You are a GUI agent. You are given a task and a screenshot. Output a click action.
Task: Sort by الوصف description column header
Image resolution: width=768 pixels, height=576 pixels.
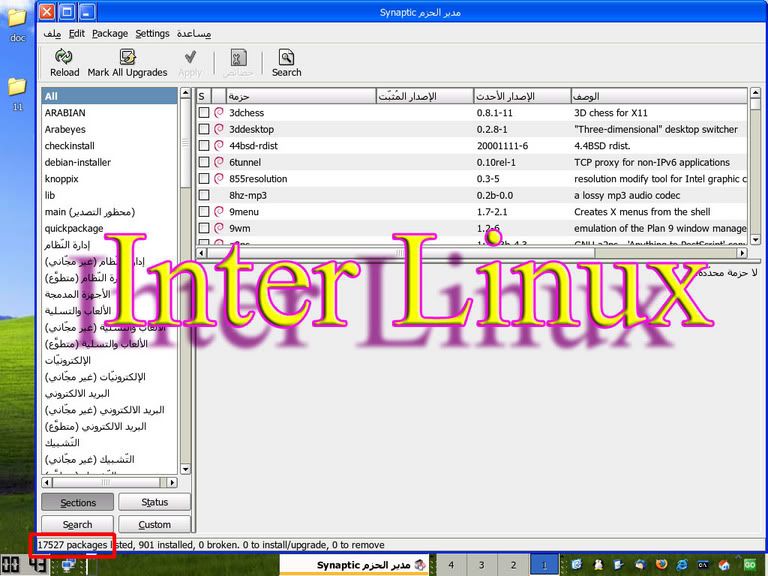pos(659,96)
